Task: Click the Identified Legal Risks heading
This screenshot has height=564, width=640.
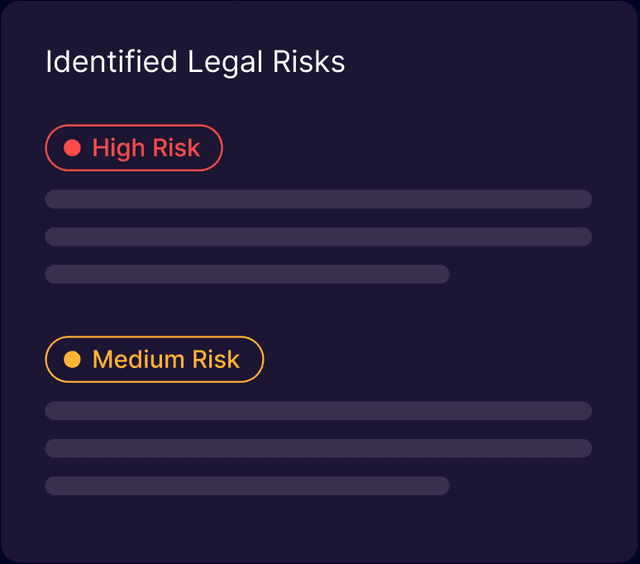Action: (195, 62)
